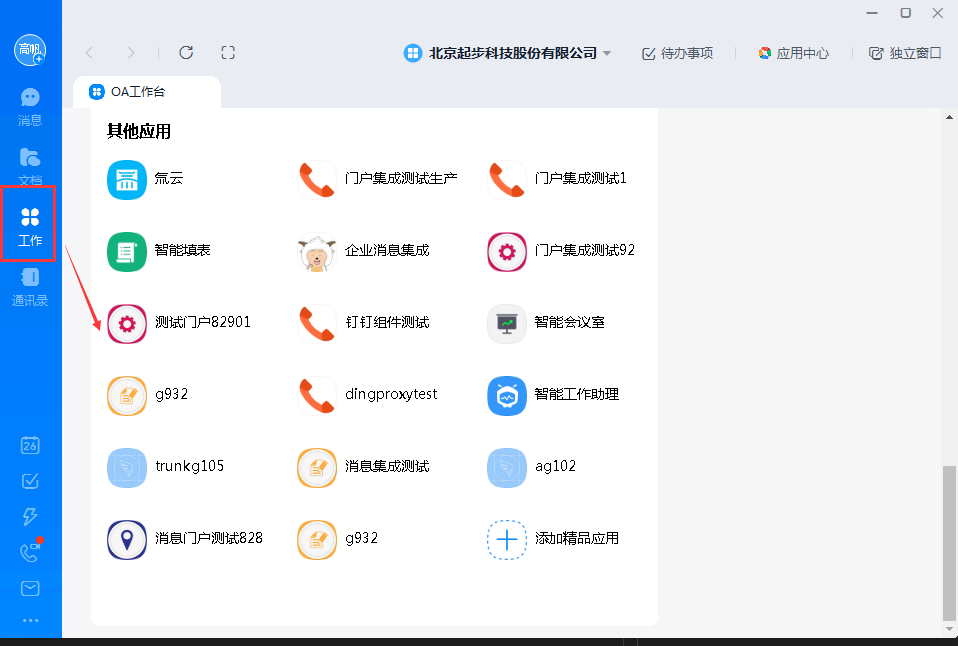958x646 pixels.
Task: Open the to-do checkmark sidebar icon
Action: [30, 481]
